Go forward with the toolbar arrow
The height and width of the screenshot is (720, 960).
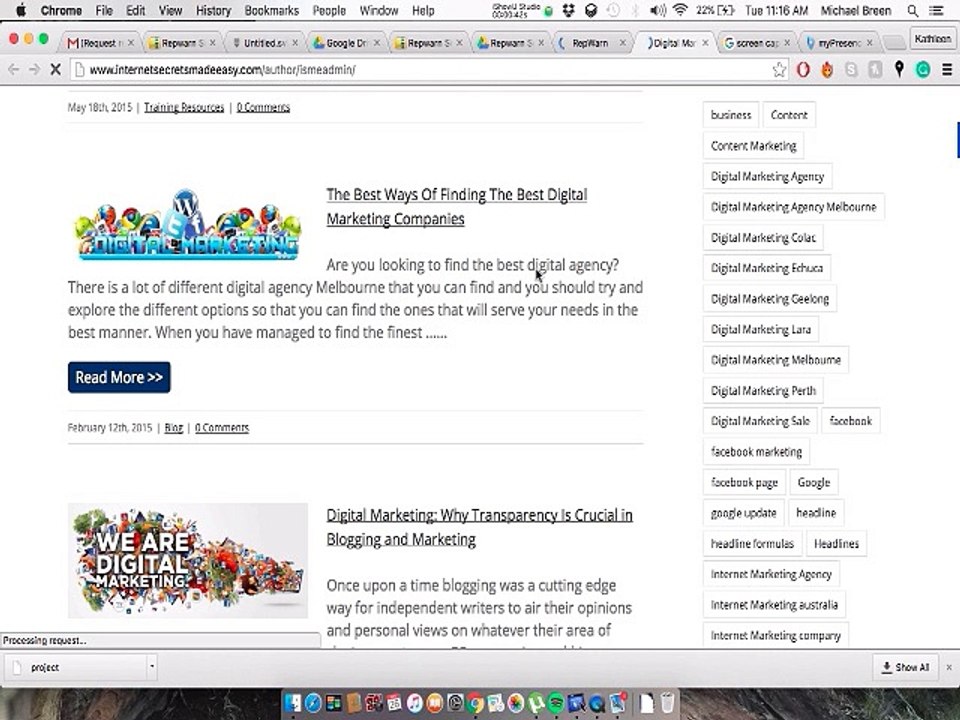pyautogui.click(x=34, y=70)
